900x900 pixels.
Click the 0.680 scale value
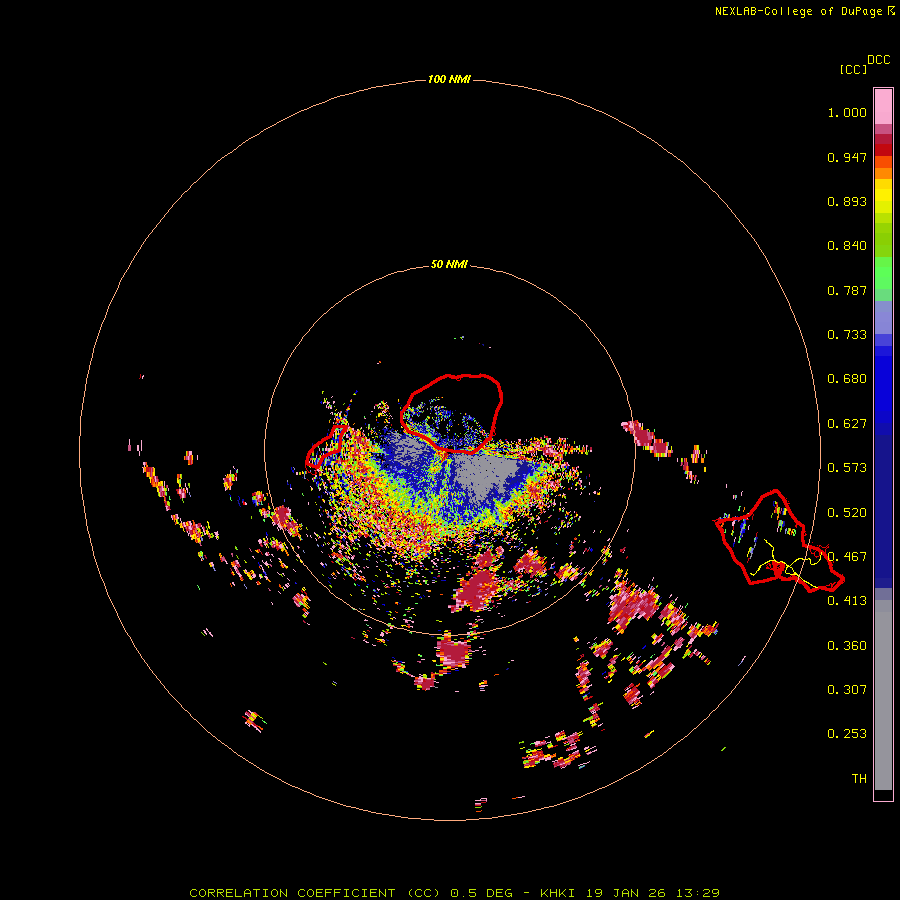tap(847, 379)
